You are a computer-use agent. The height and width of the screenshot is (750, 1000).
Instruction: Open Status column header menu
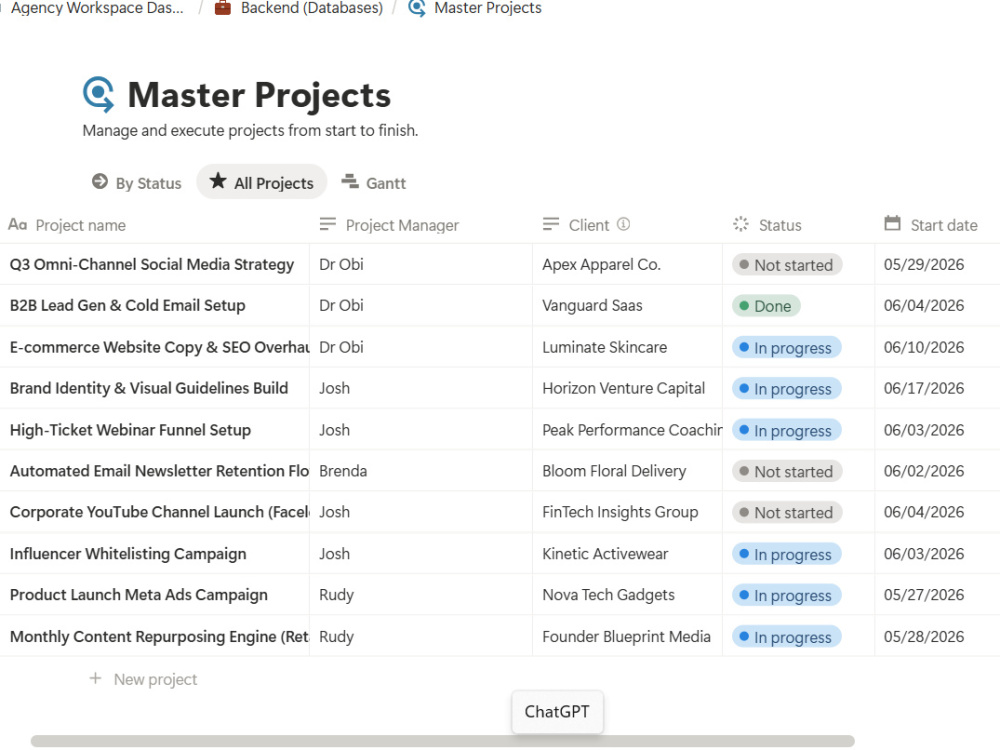[798, 225]
